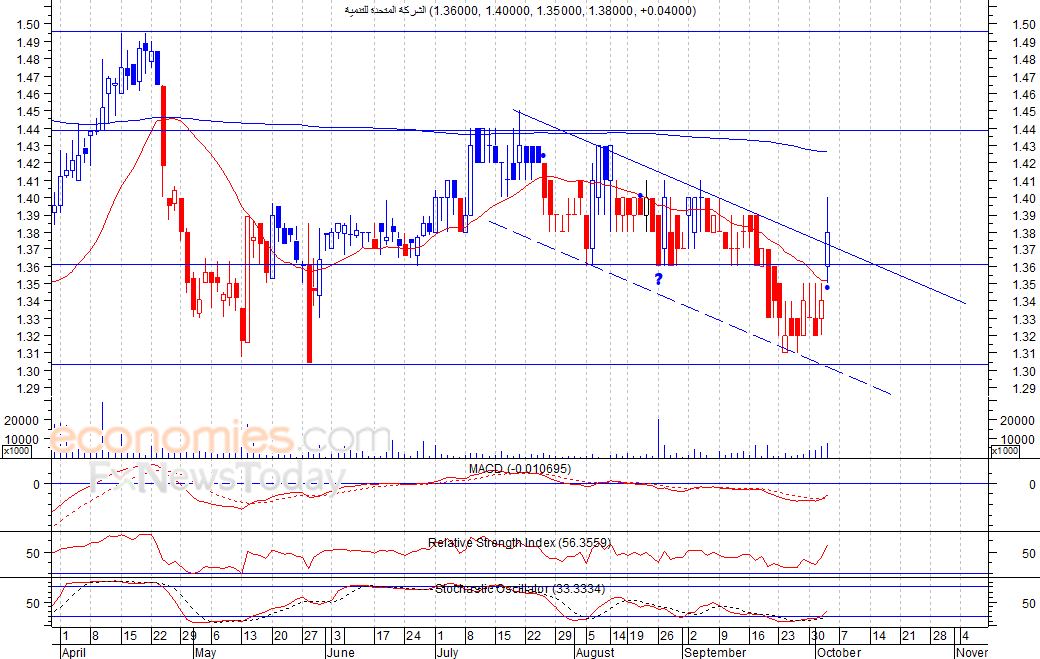Select the April month label on time axis

pyautogui.click(x=74, y=652)
